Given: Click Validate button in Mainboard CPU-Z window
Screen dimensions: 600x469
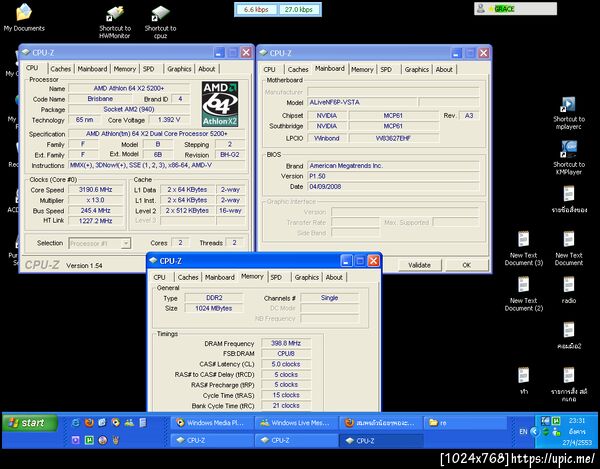Looking at the screenshot, I should [419, 265].
